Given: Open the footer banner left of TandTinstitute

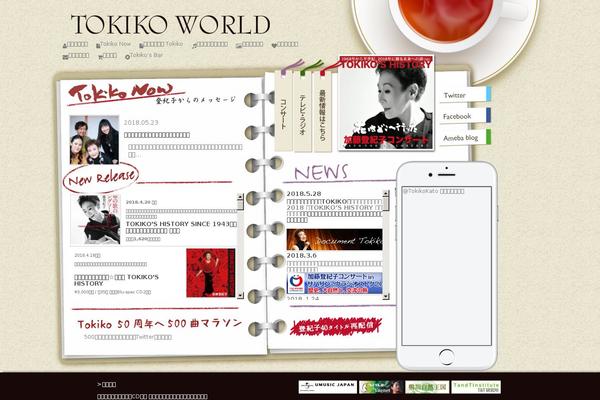Looking at the screenshot, I should tap(427, 387).
